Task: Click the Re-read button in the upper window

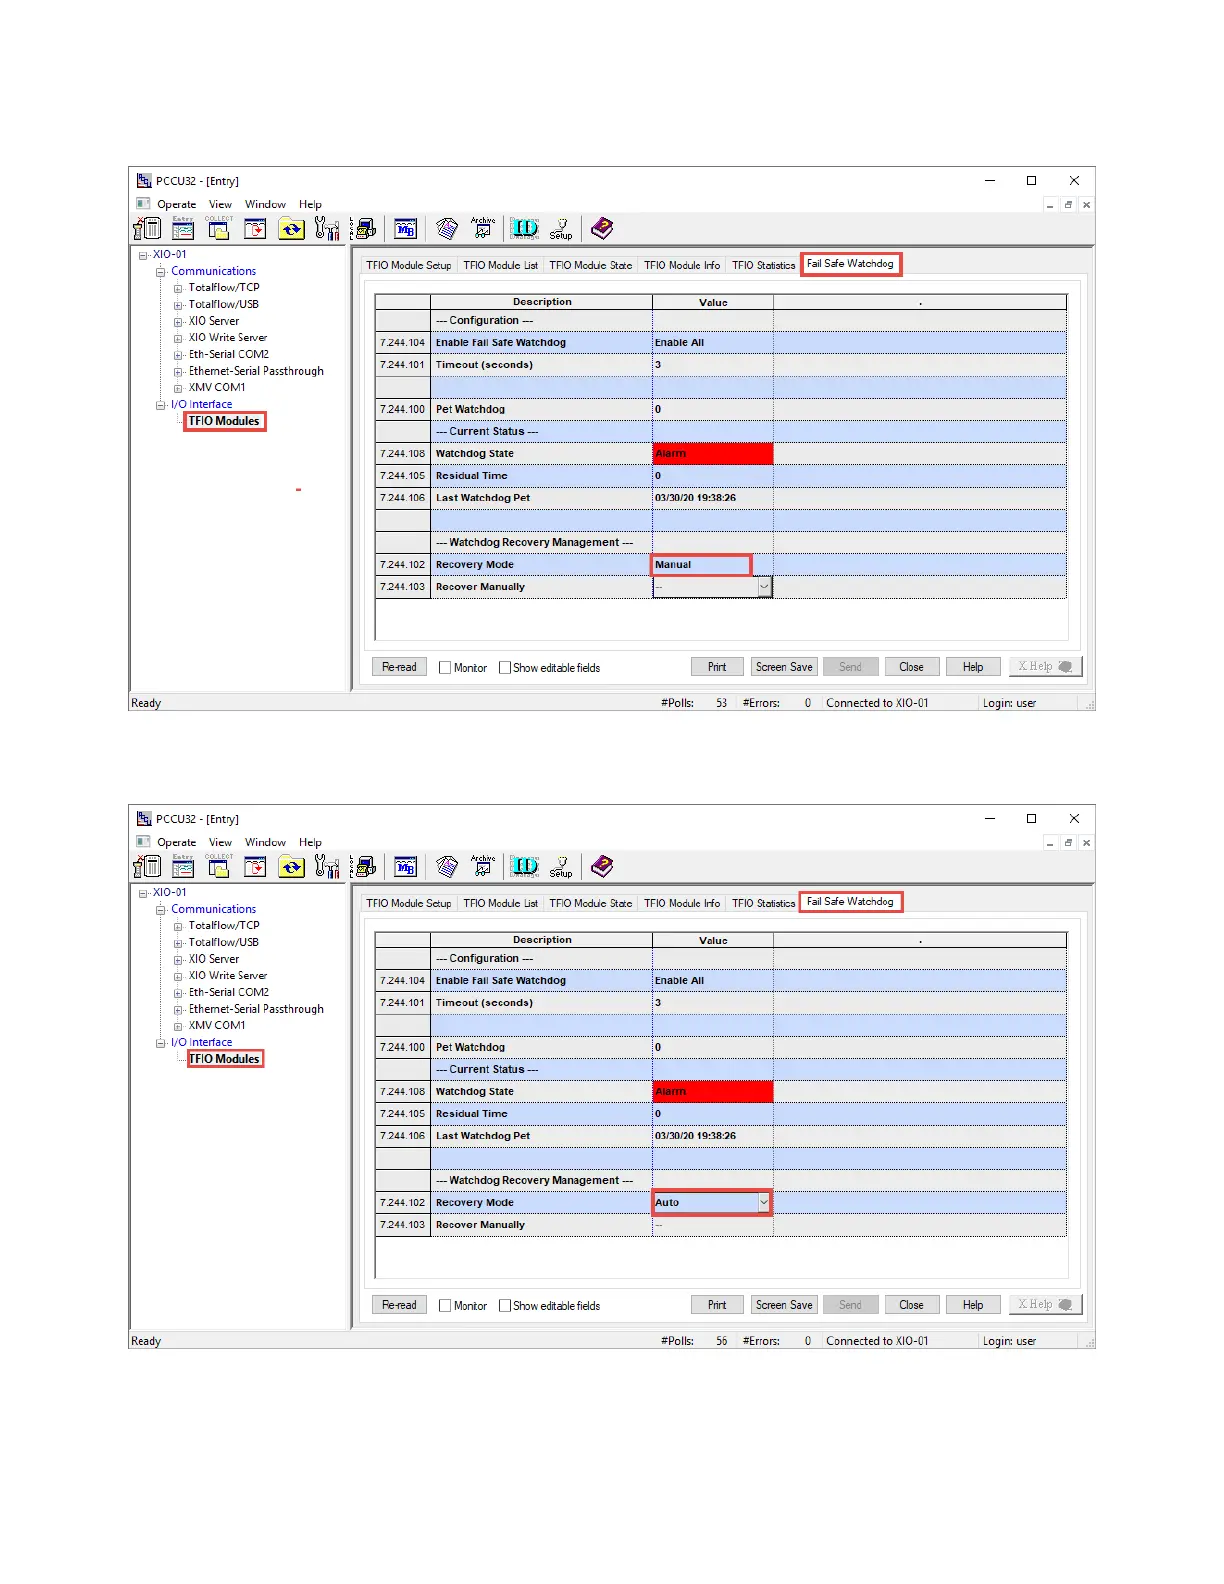Action: tap(399, 667)
